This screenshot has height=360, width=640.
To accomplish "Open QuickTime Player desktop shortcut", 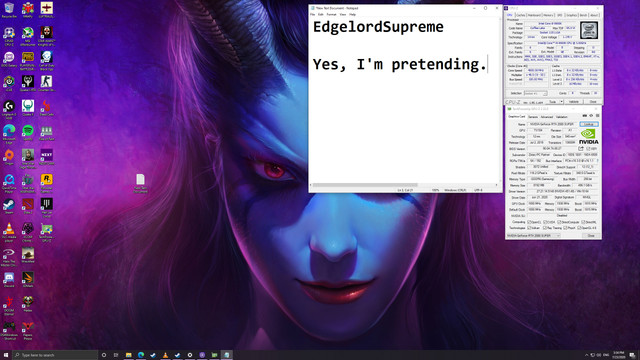I will coord(9,183).
